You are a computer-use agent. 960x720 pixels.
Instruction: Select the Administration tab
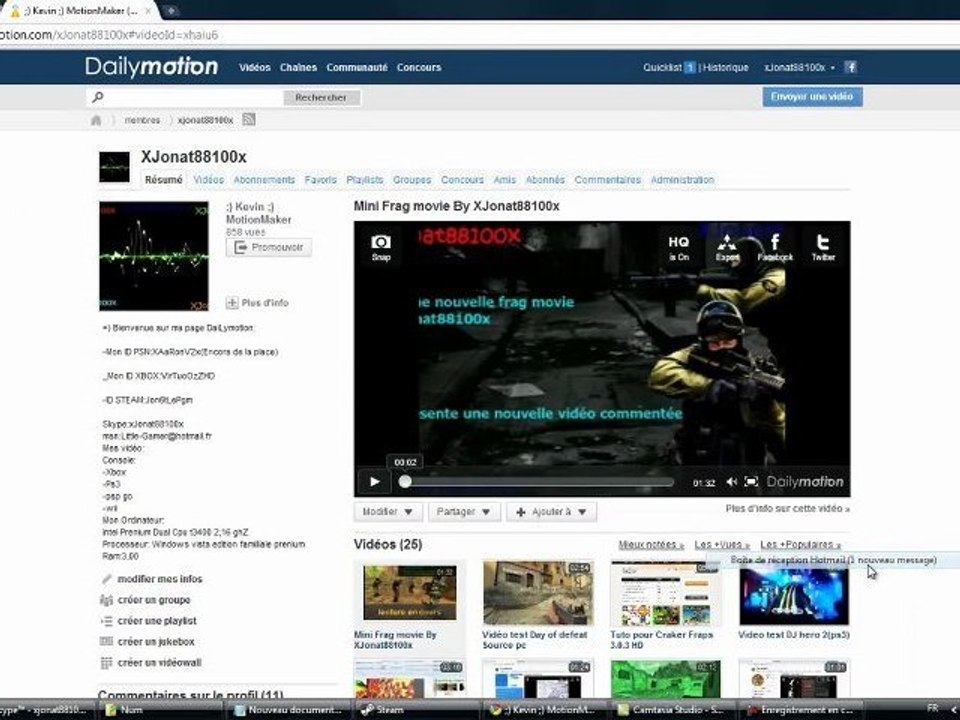(682, 179)
